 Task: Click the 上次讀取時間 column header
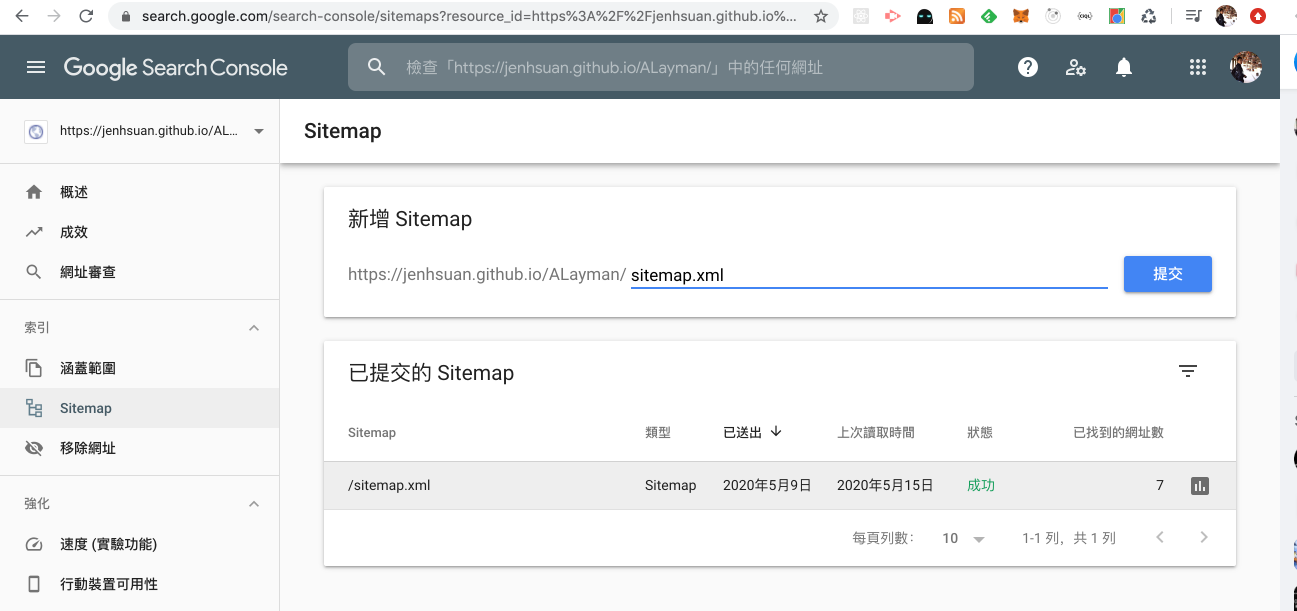point(876,433)
